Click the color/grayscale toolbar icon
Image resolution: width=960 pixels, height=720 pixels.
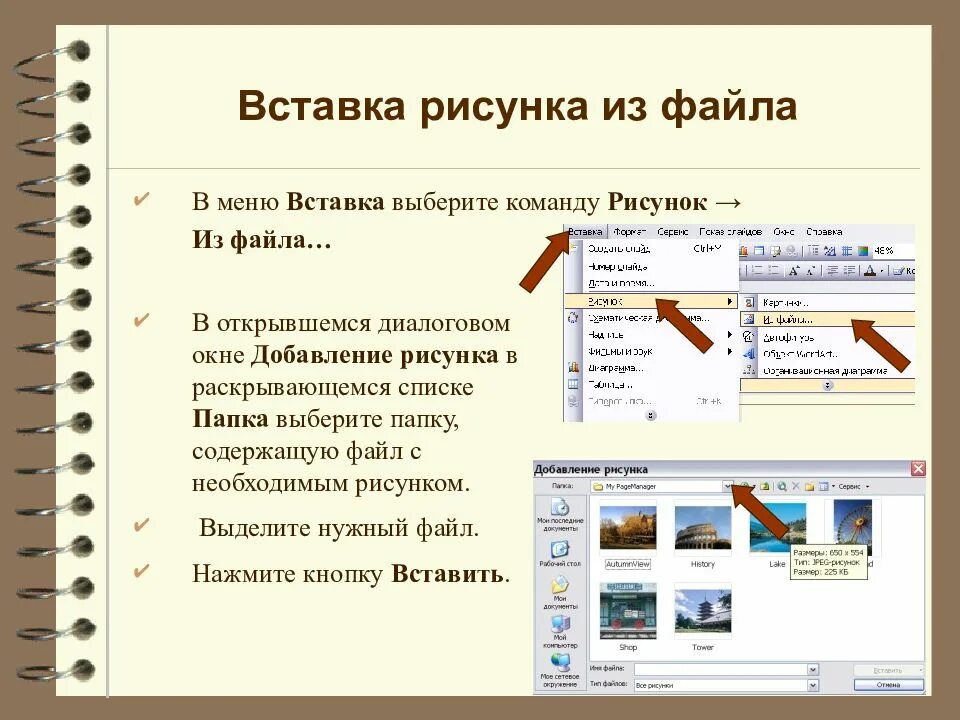[863, 250]
